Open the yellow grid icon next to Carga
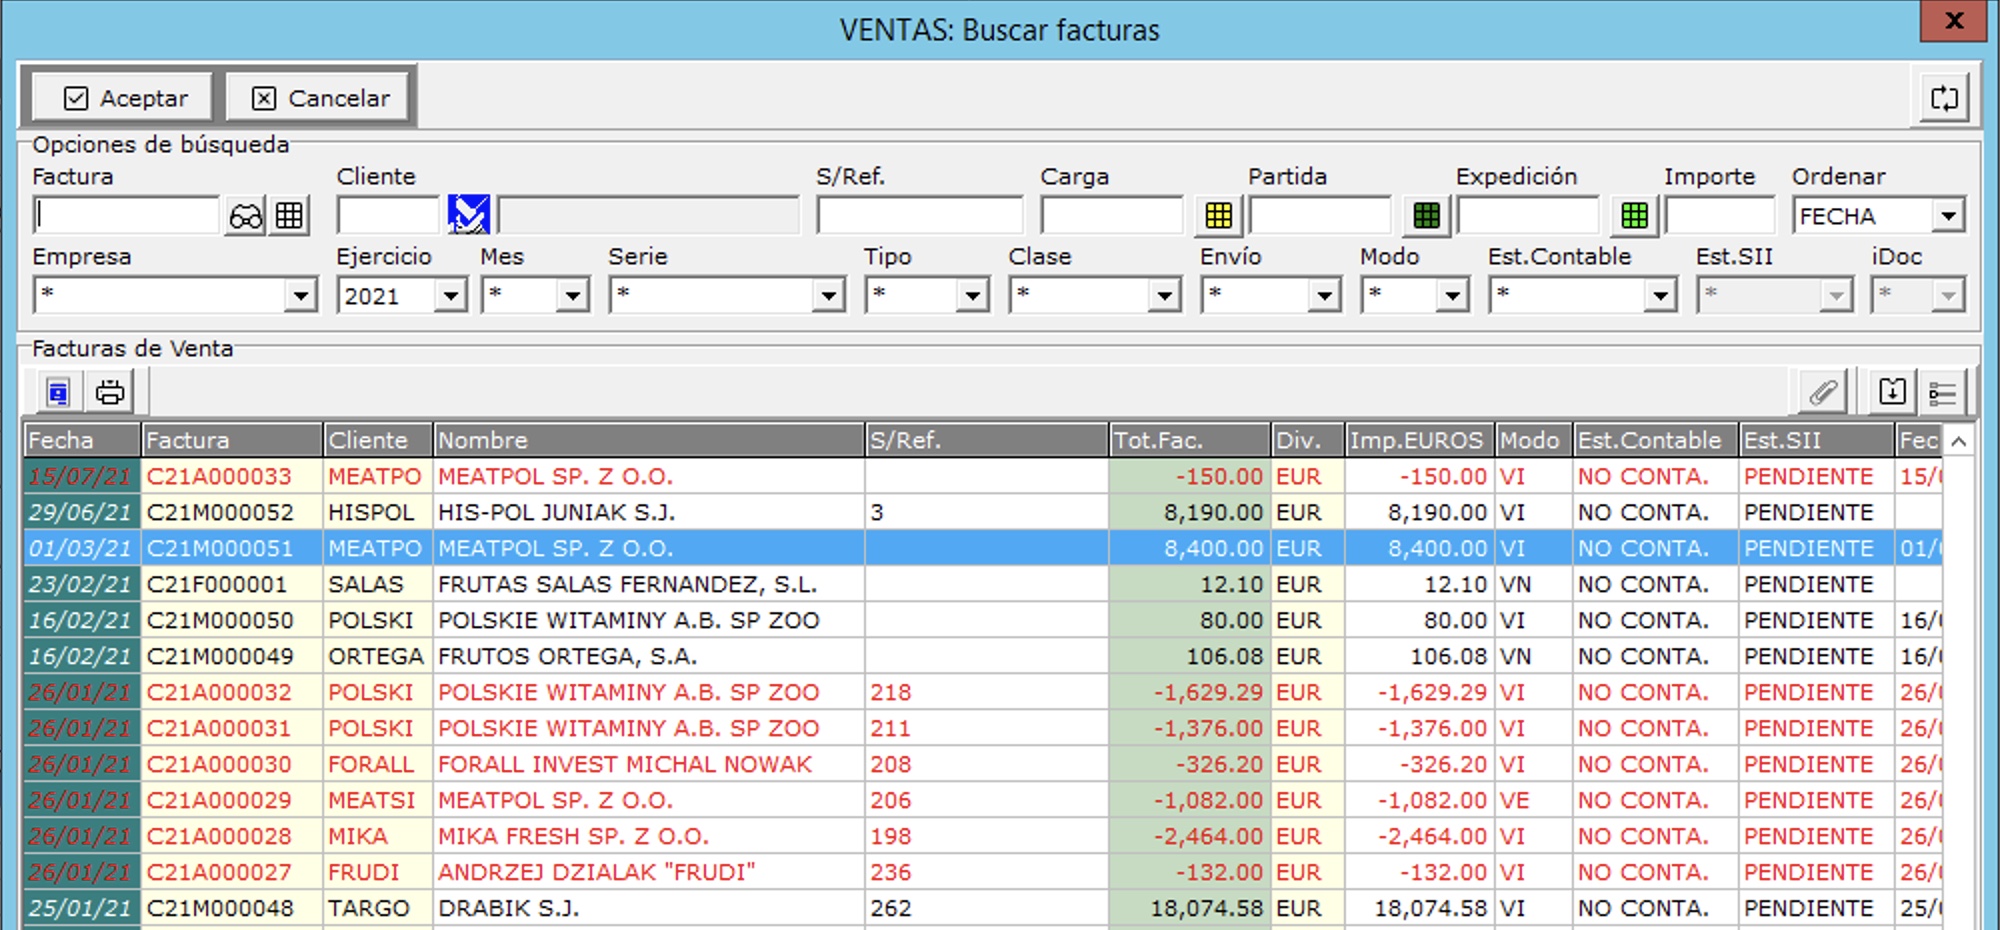2000x930 pixels. tap(1218, 216)
